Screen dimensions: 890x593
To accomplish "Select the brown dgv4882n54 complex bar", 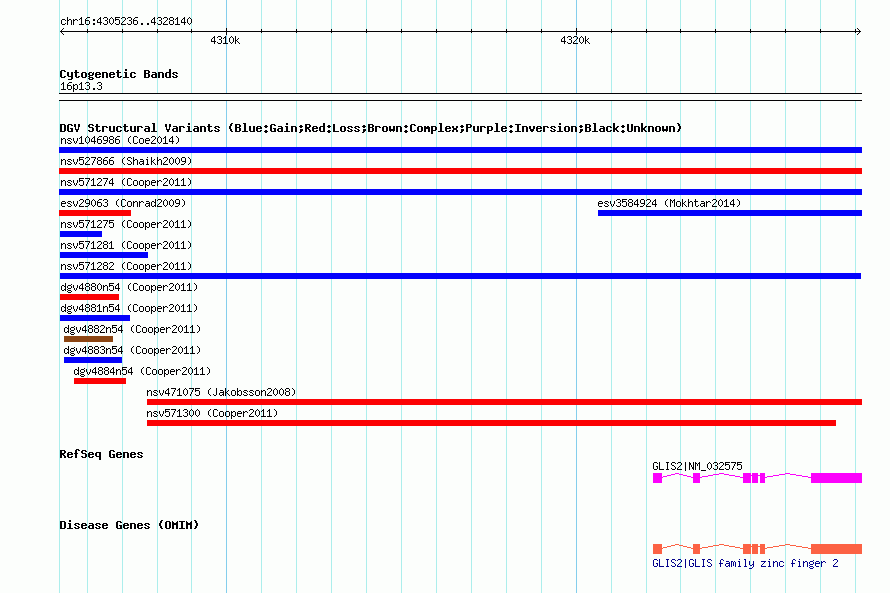I will point(89,339).
